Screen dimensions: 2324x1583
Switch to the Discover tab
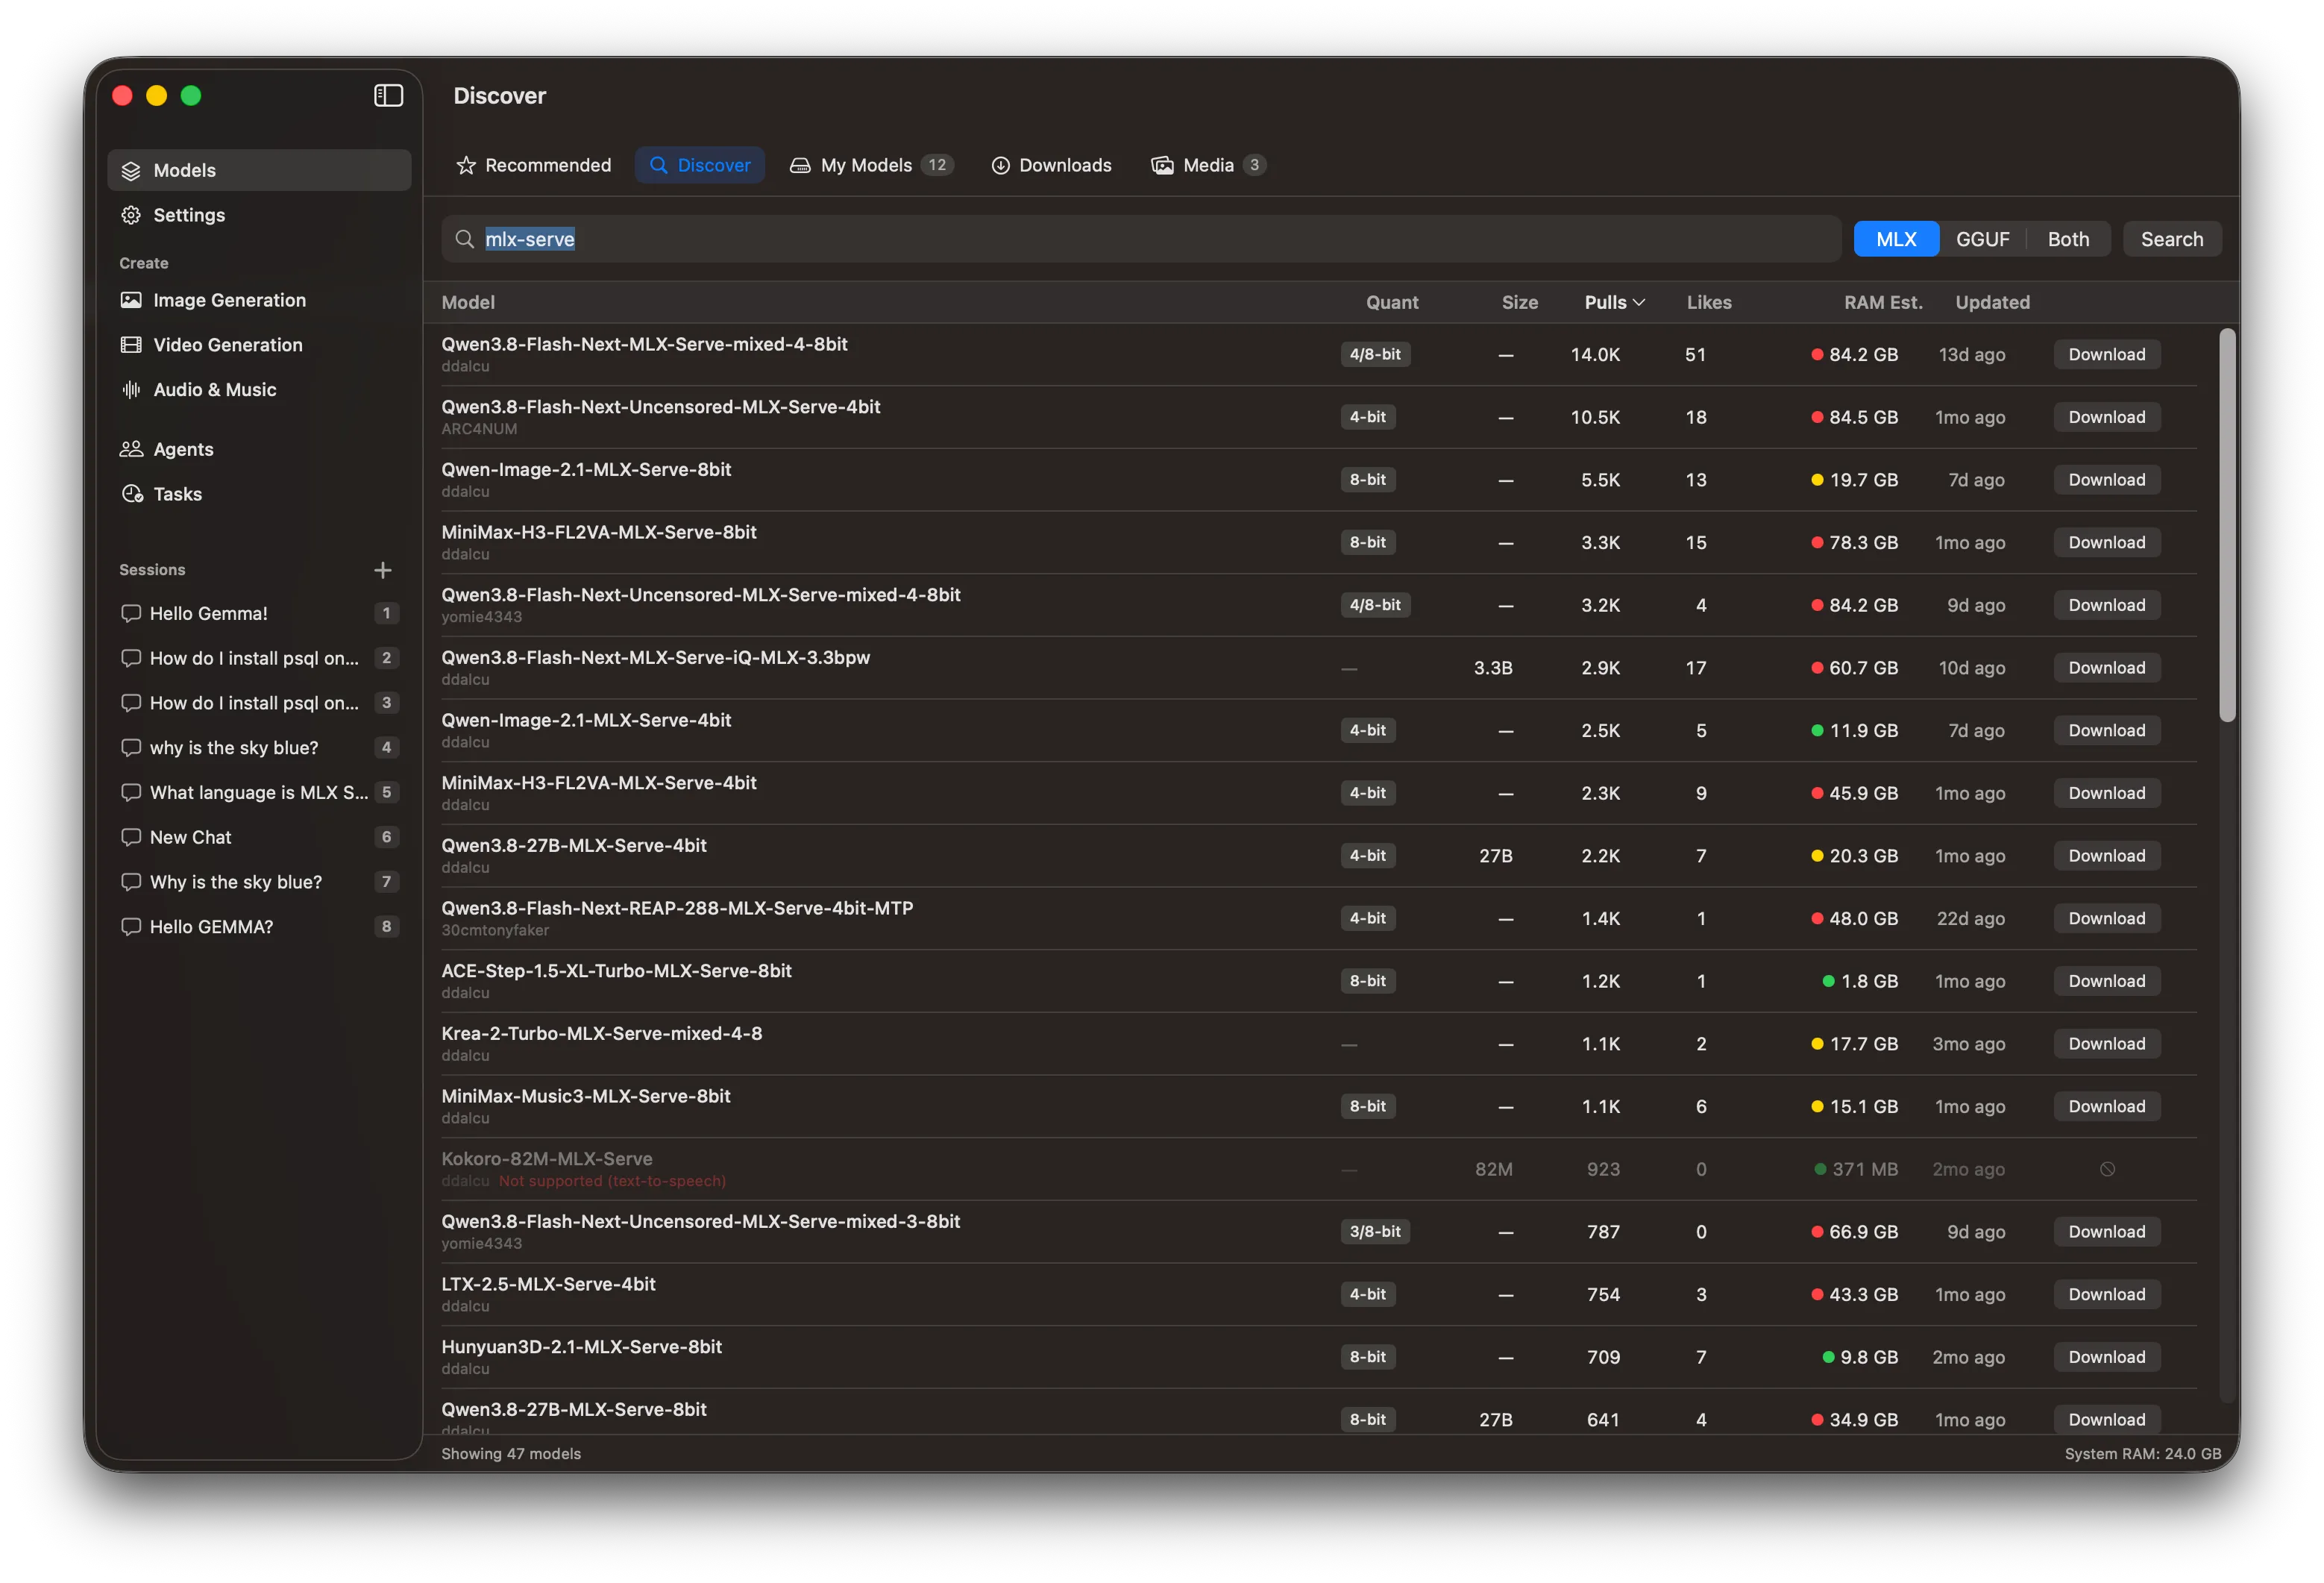pyautogui.click(x=700, y=165)
